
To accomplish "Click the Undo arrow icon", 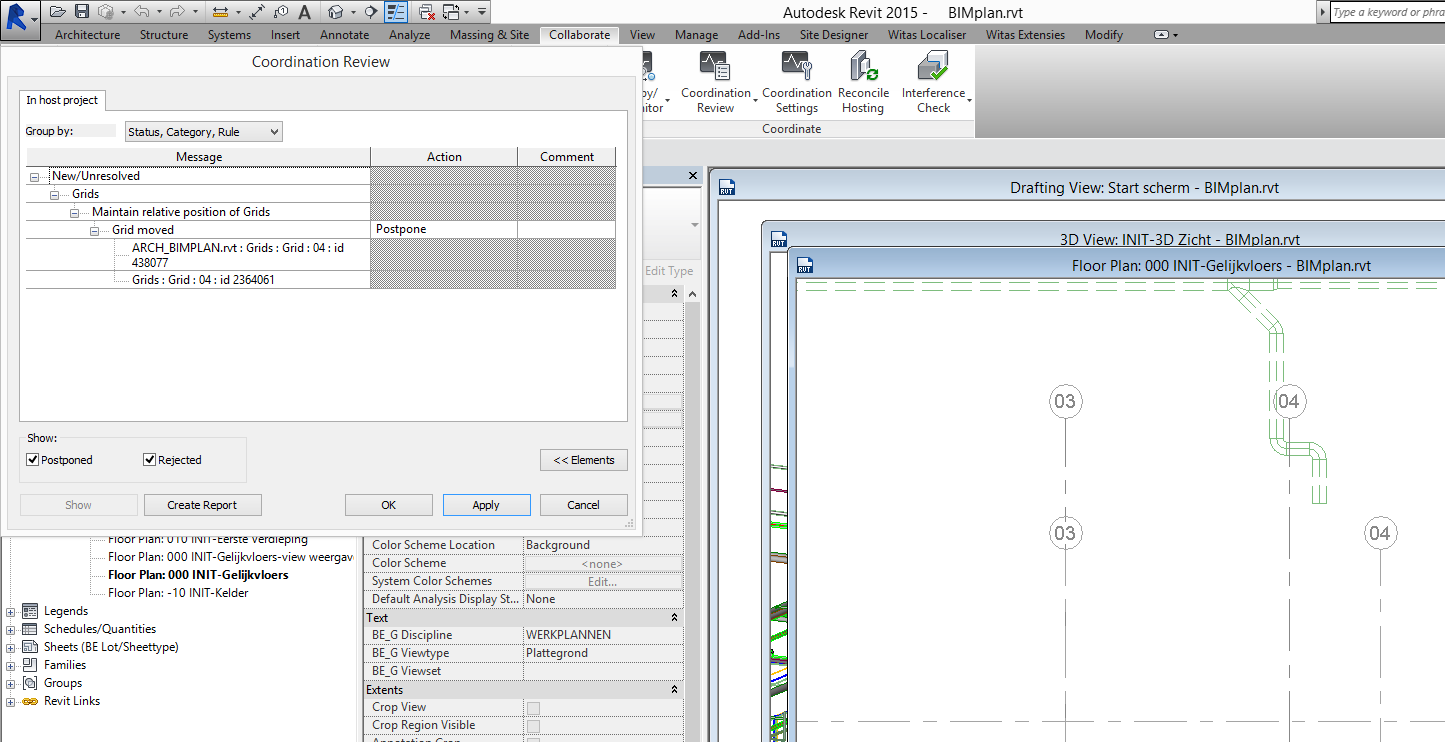I will pyautogui.click(x=142, y=12).
